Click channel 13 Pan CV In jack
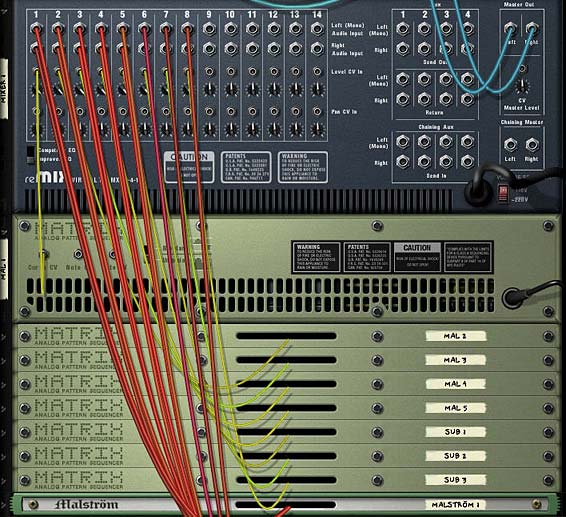This screenshot has width=566, height=517. click(x=295, y=111)
